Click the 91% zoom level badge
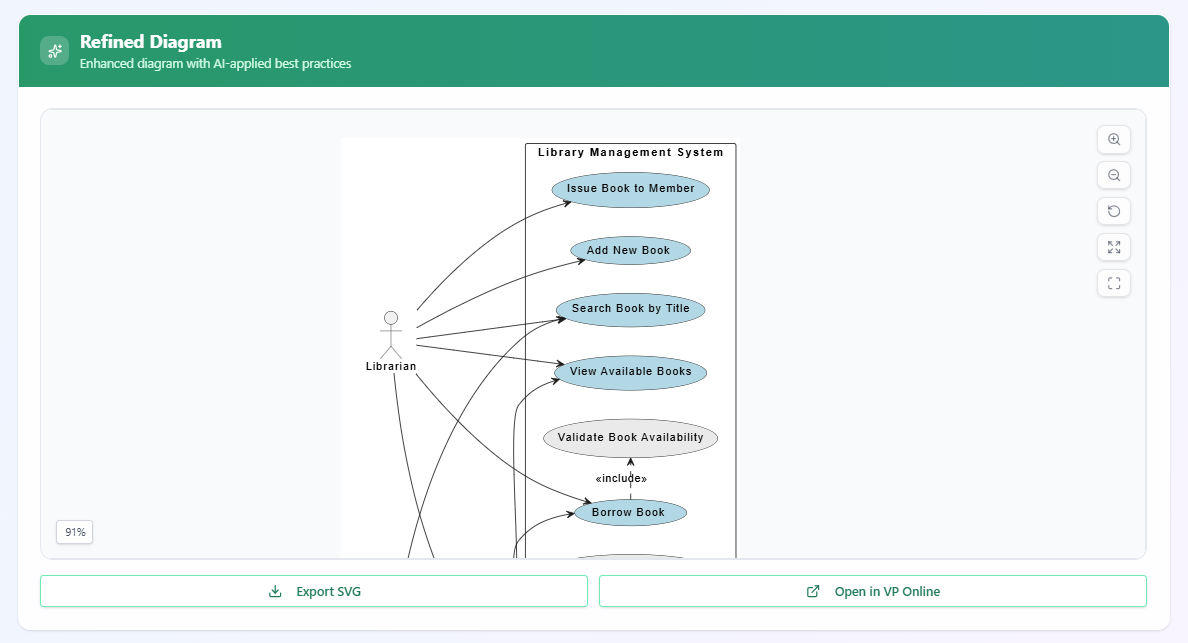Image resolution: width=1188 pixels, height=643 pixels. 74,532
